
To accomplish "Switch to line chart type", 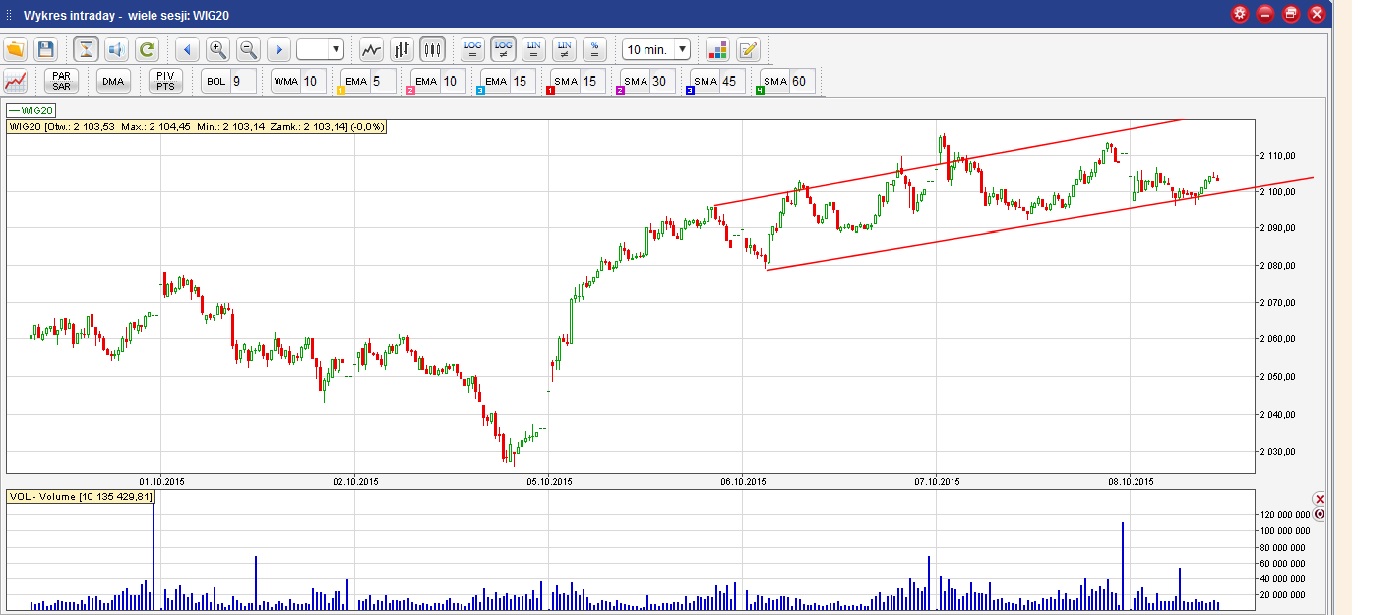I will [372, 49].
